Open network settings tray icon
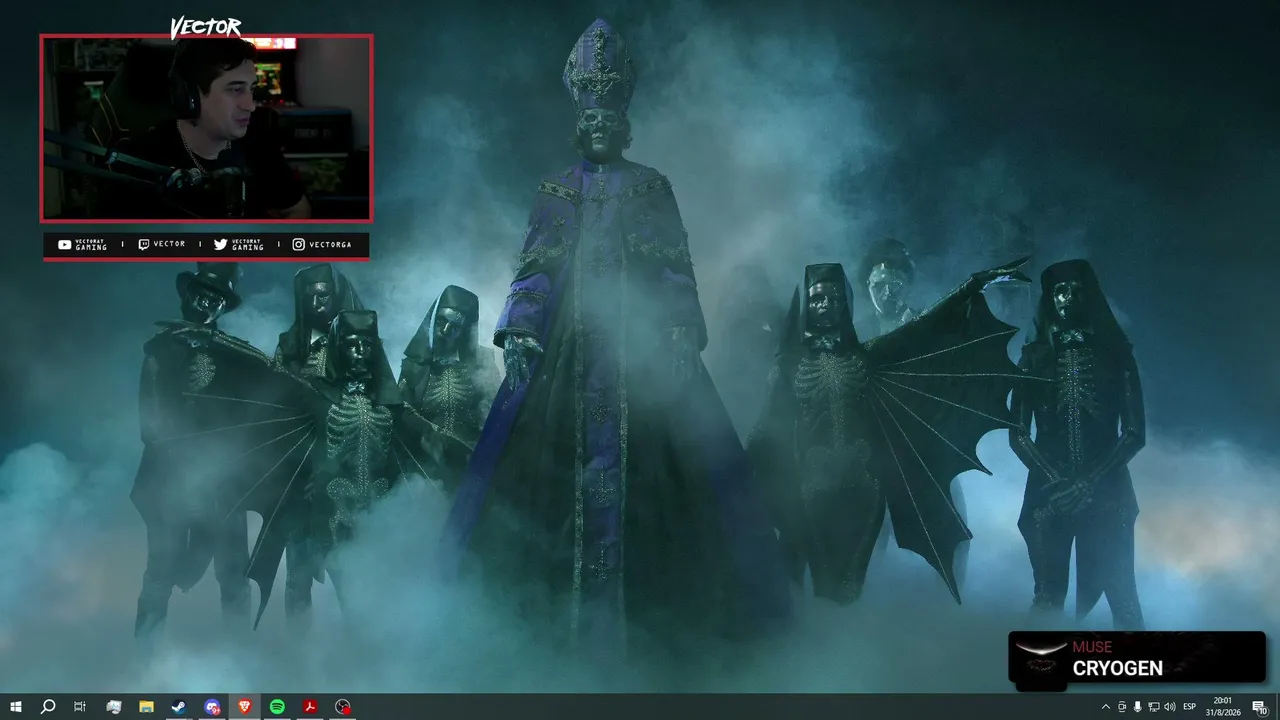The image size is (1280, 720). point(1154,707)
